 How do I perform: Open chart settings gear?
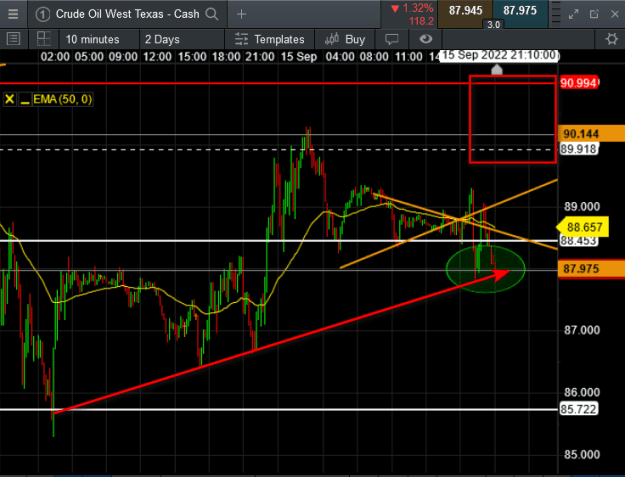tap(611, 39)
